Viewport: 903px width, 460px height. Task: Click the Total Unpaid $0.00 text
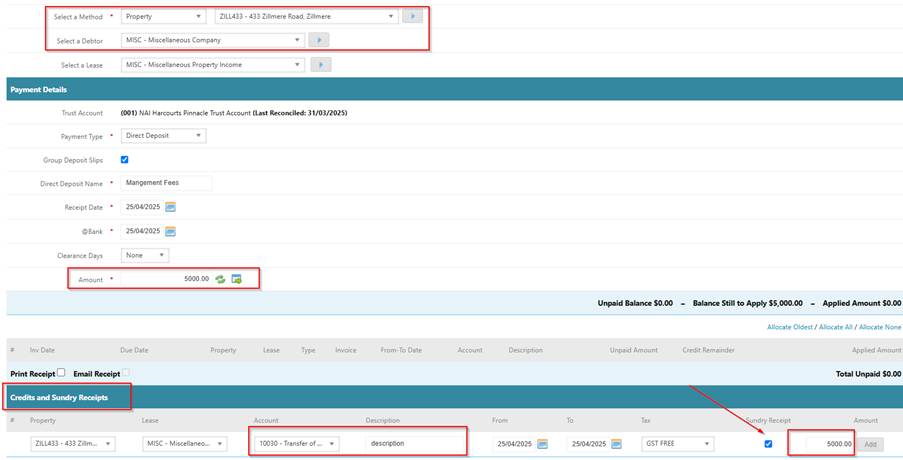tap(868, 374)
